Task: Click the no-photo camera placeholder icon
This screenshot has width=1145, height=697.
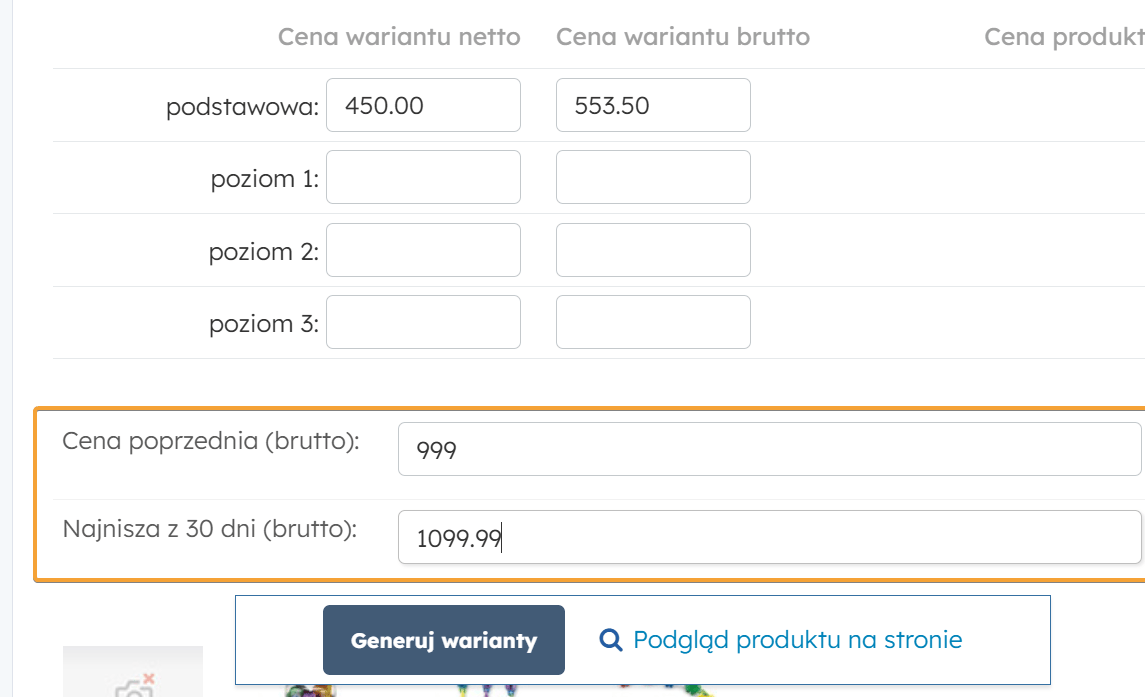Action: [133, 685]
